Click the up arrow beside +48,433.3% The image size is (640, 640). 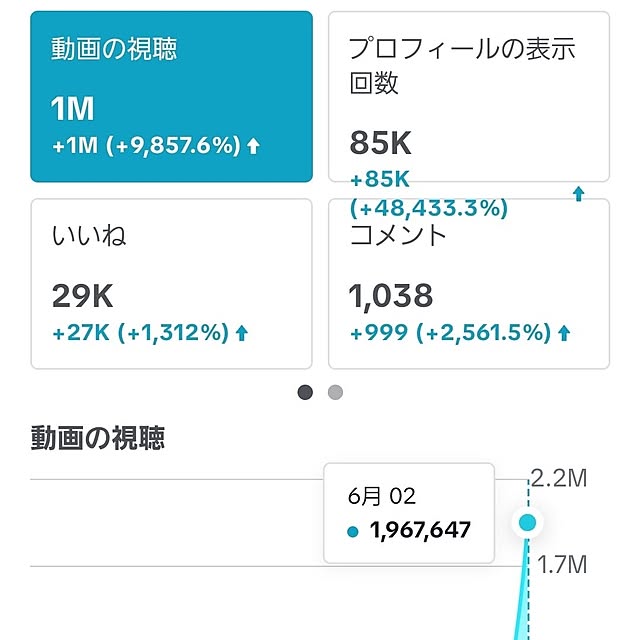[578, 194]
